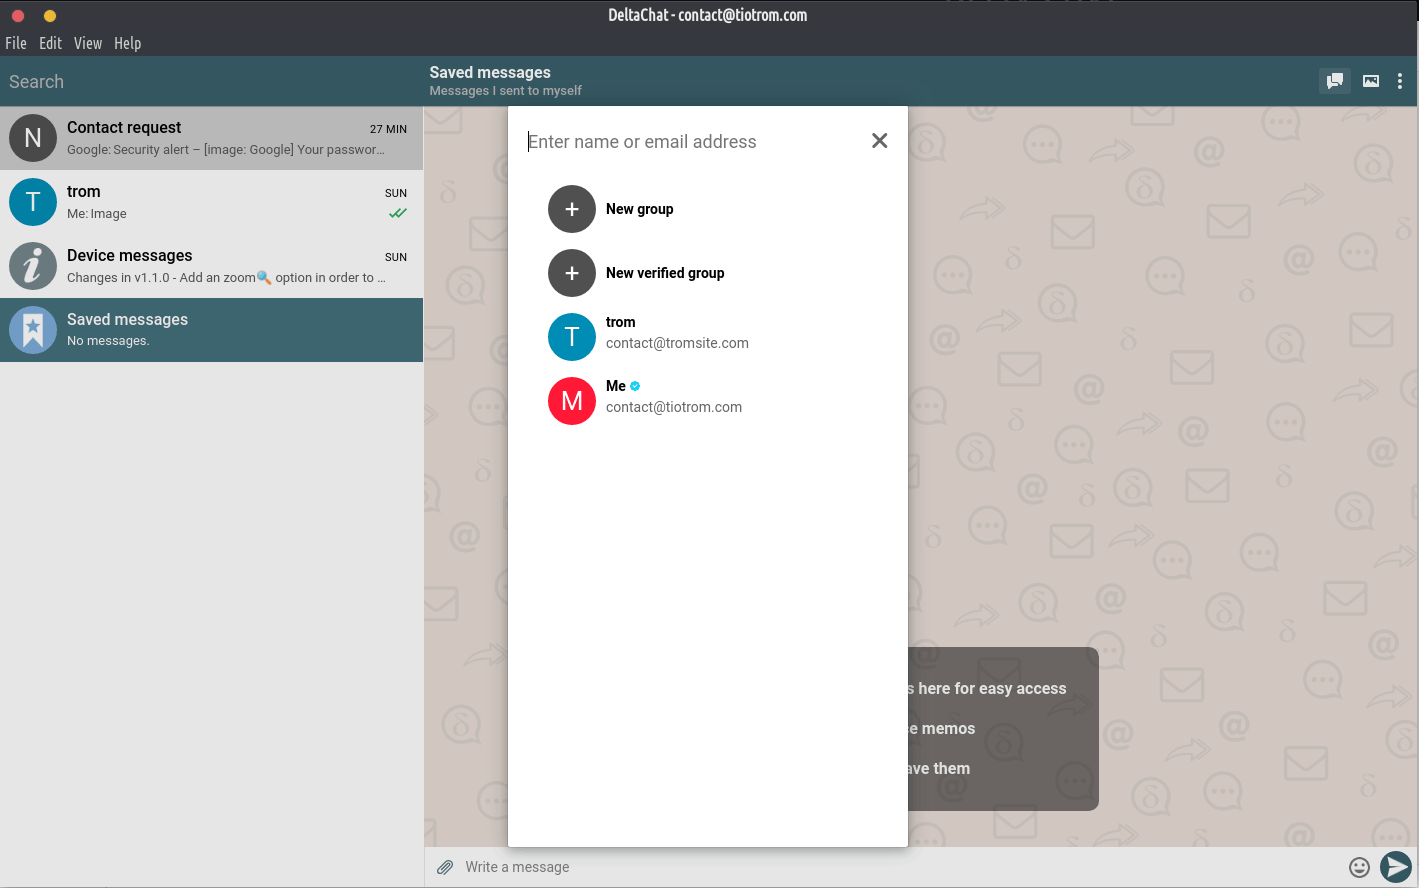1419x888 pixels.
Task: Focus the Write a message field
Action: pos(900,867)
